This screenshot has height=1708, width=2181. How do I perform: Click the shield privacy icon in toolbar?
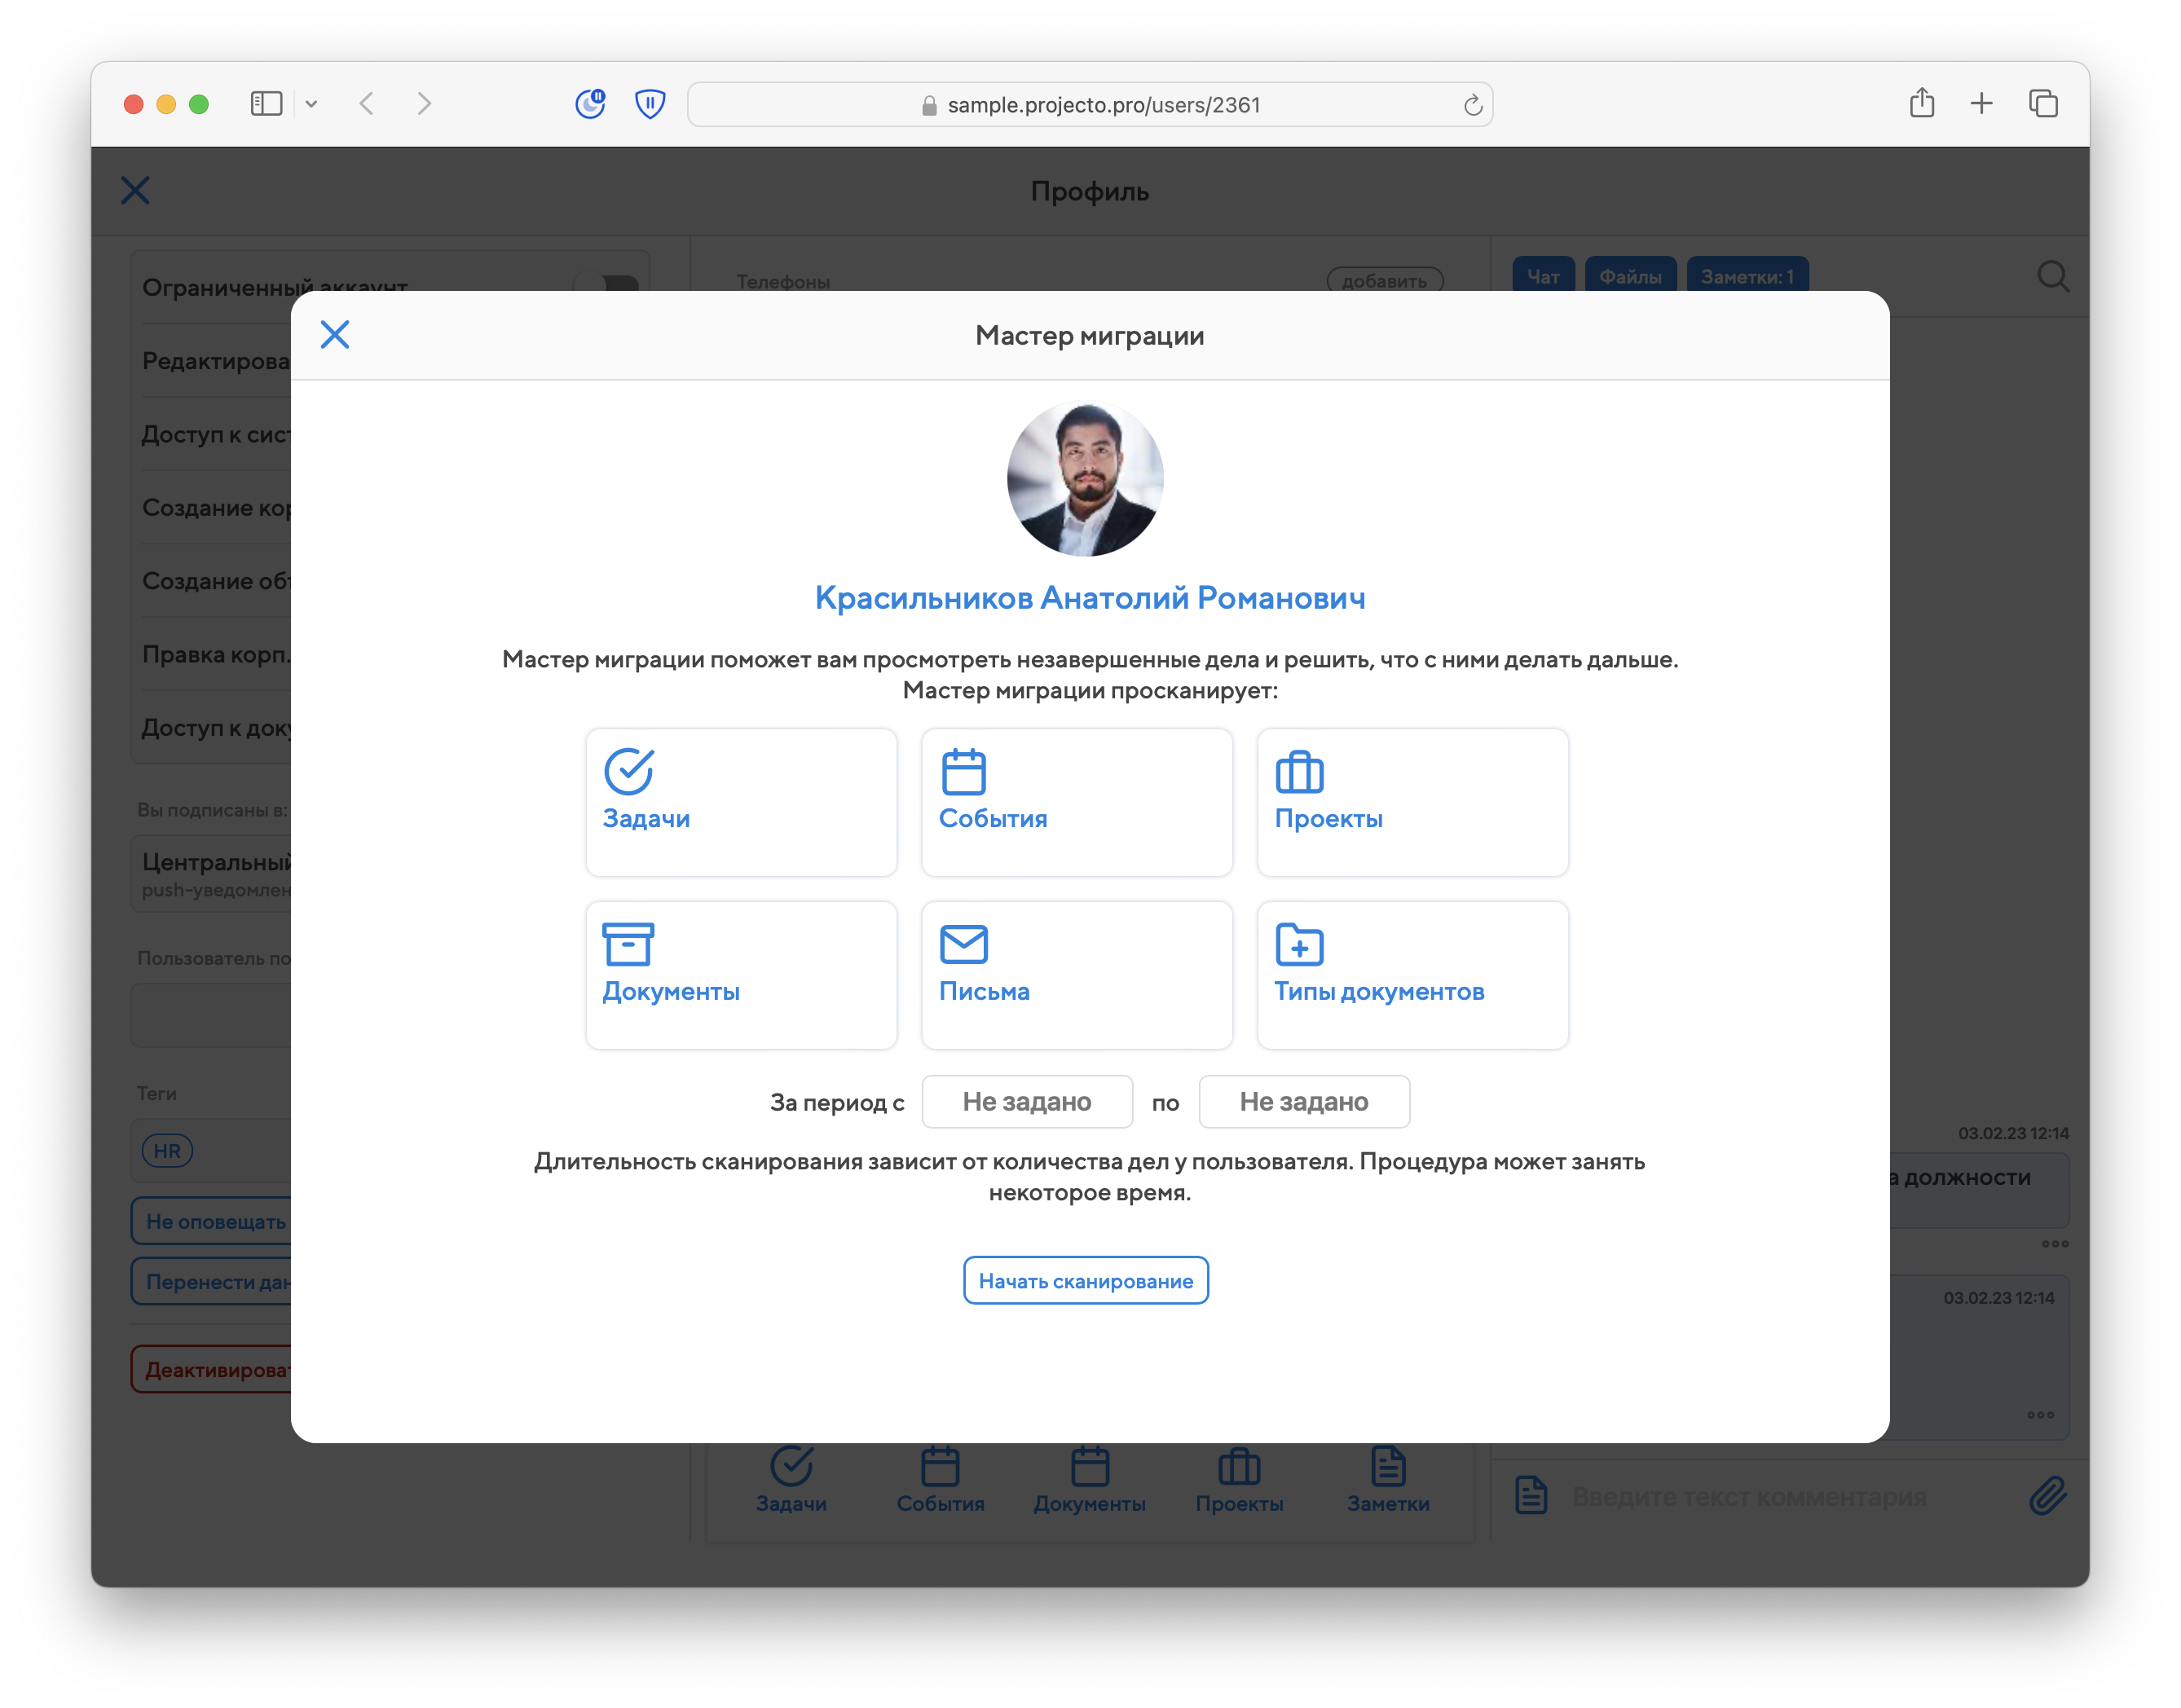click(x=650, y=104)
